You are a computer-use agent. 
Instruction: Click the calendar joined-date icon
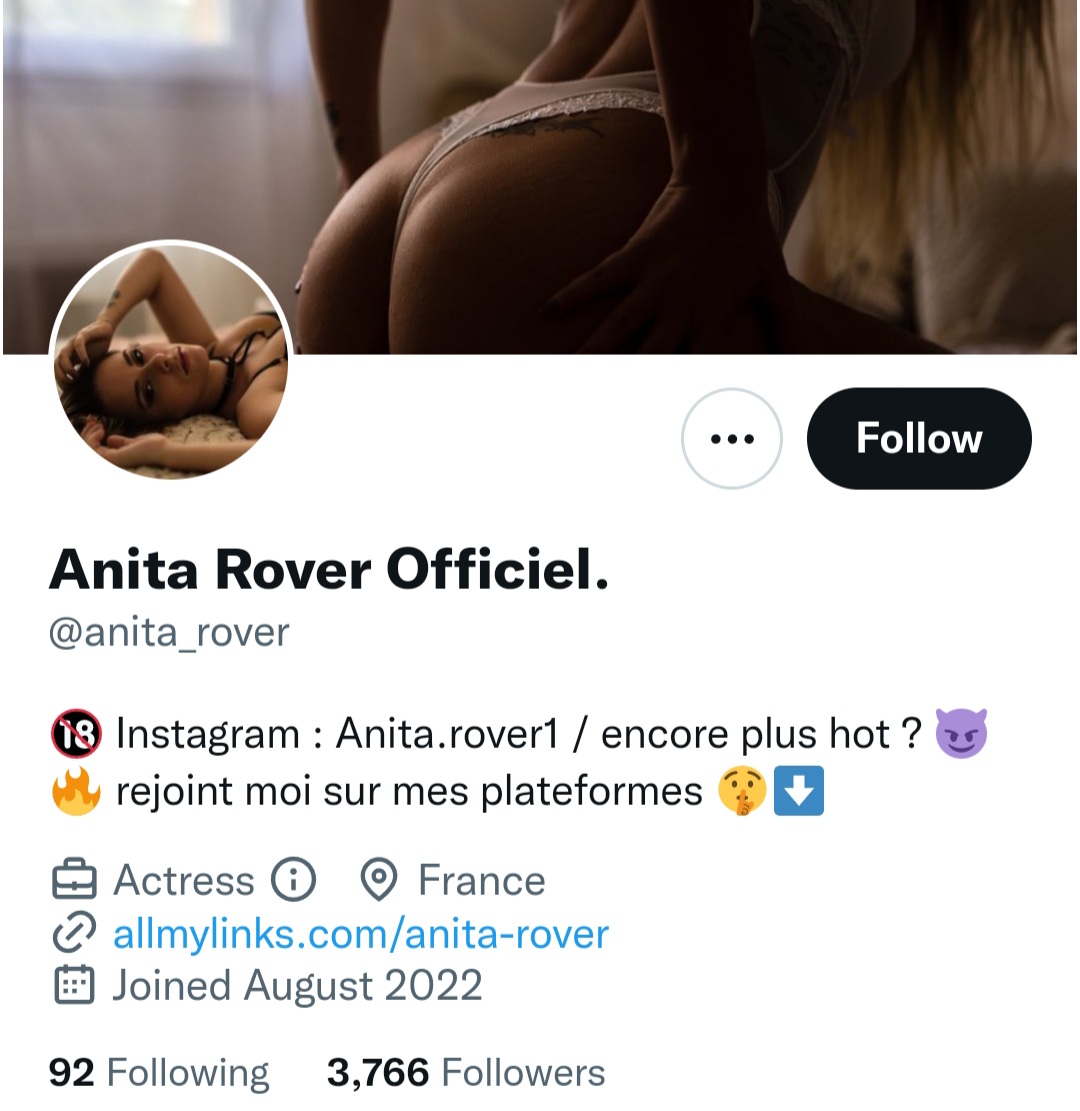(x=73, y=986)
